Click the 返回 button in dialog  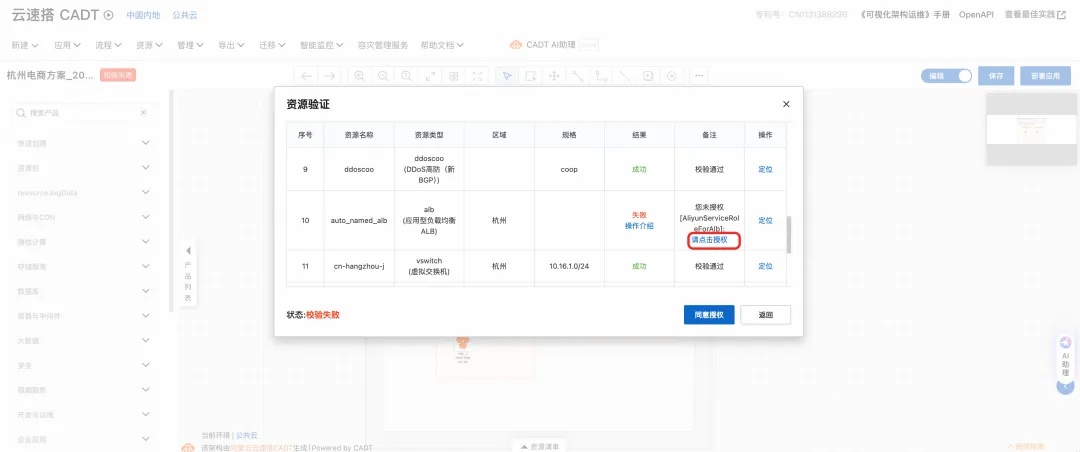point(765,314)
